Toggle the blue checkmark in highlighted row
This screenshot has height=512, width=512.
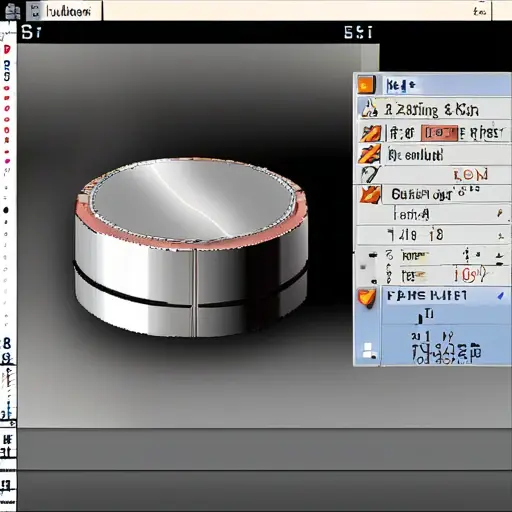[x=500, y=295]
